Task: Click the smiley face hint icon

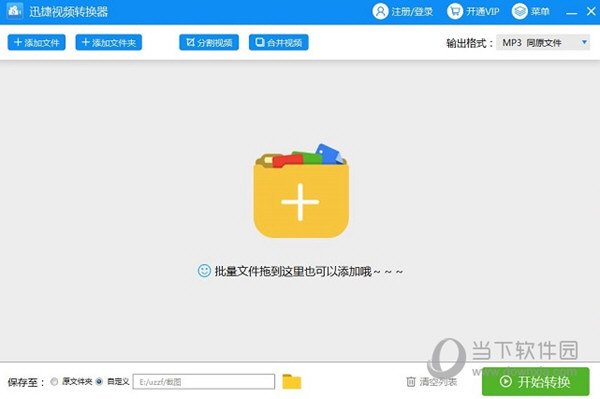Action: coord(204,271)
